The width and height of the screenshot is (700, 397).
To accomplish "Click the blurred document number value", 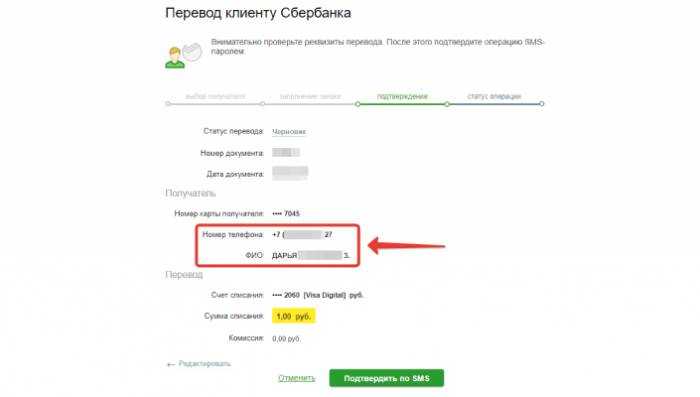I will click(286, 153).
